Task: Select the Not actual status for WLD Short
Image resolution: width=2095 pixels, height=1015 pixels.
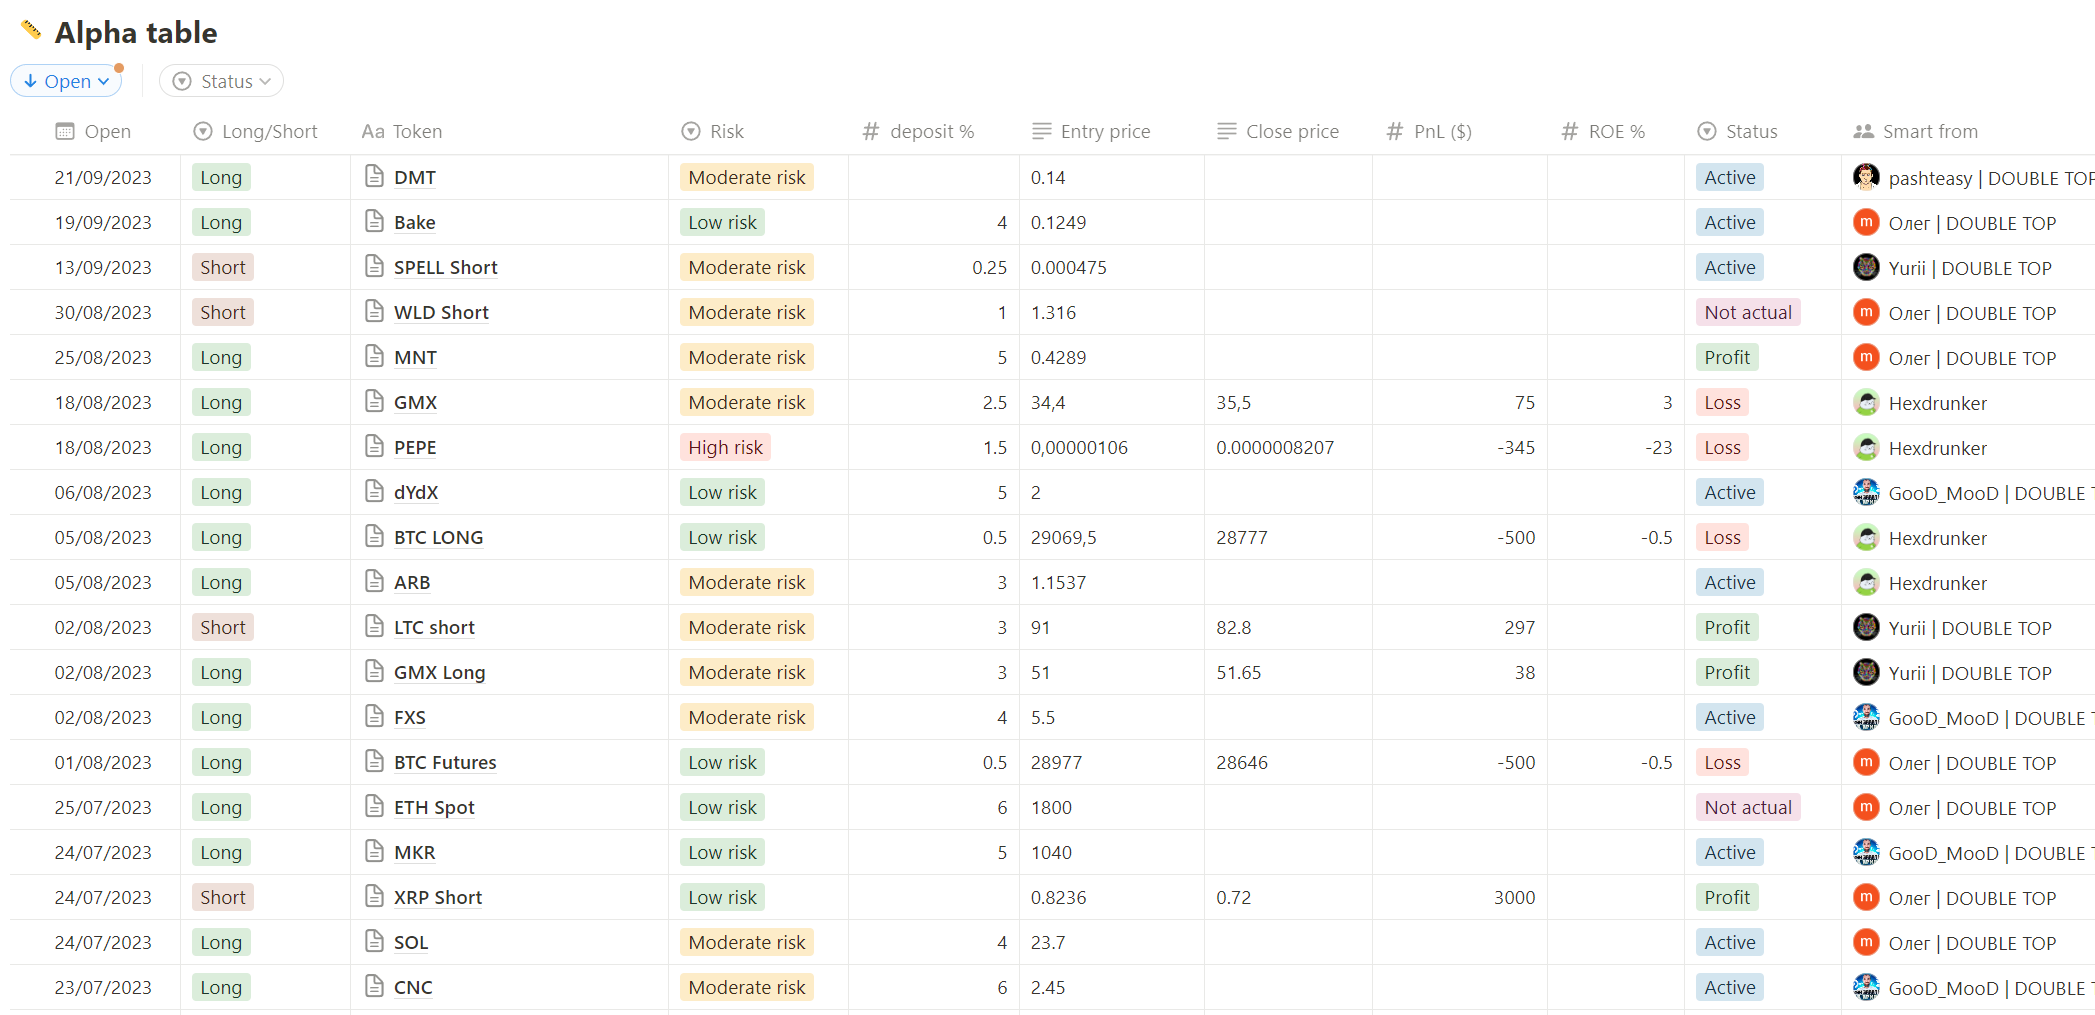Action: tap(1747, 312)
